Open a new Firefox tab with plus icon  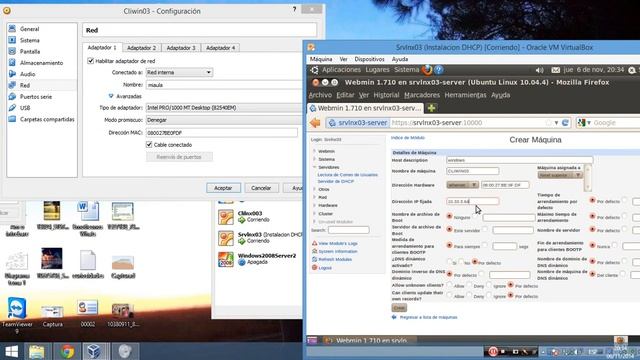431,108
